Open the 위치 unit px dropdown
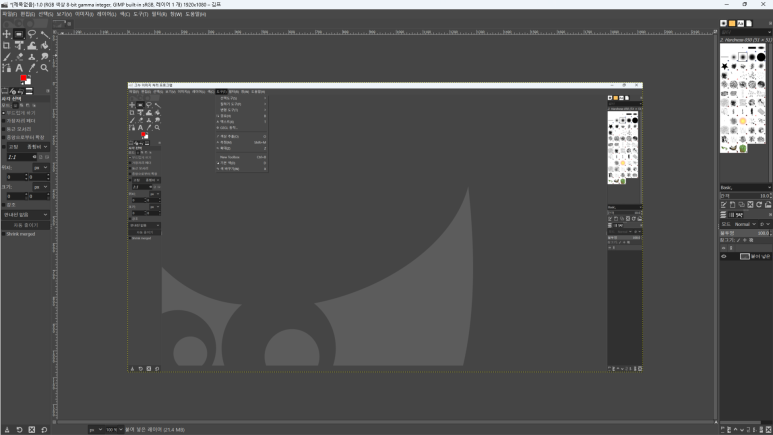 [x=41, y=168]
